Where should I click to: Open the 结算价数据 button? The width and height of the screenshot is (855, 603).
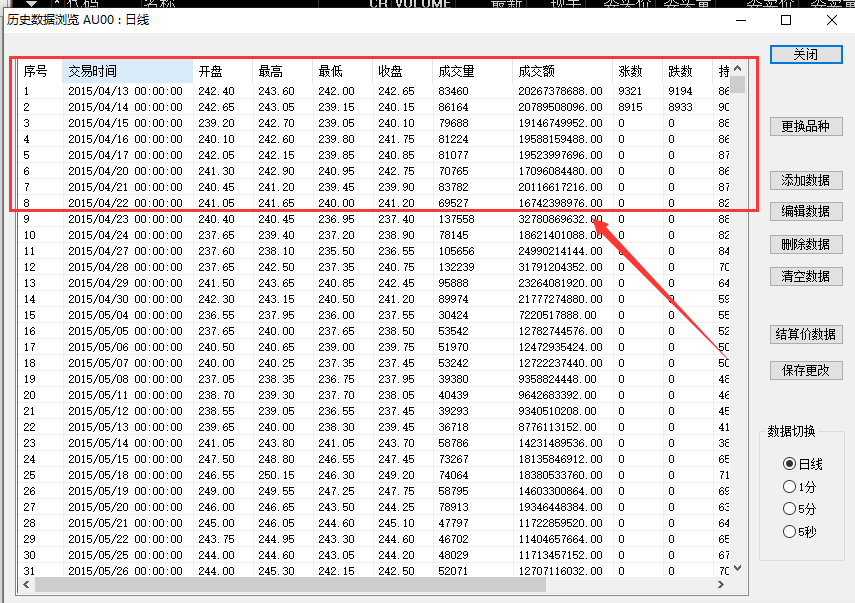(806, 334)
